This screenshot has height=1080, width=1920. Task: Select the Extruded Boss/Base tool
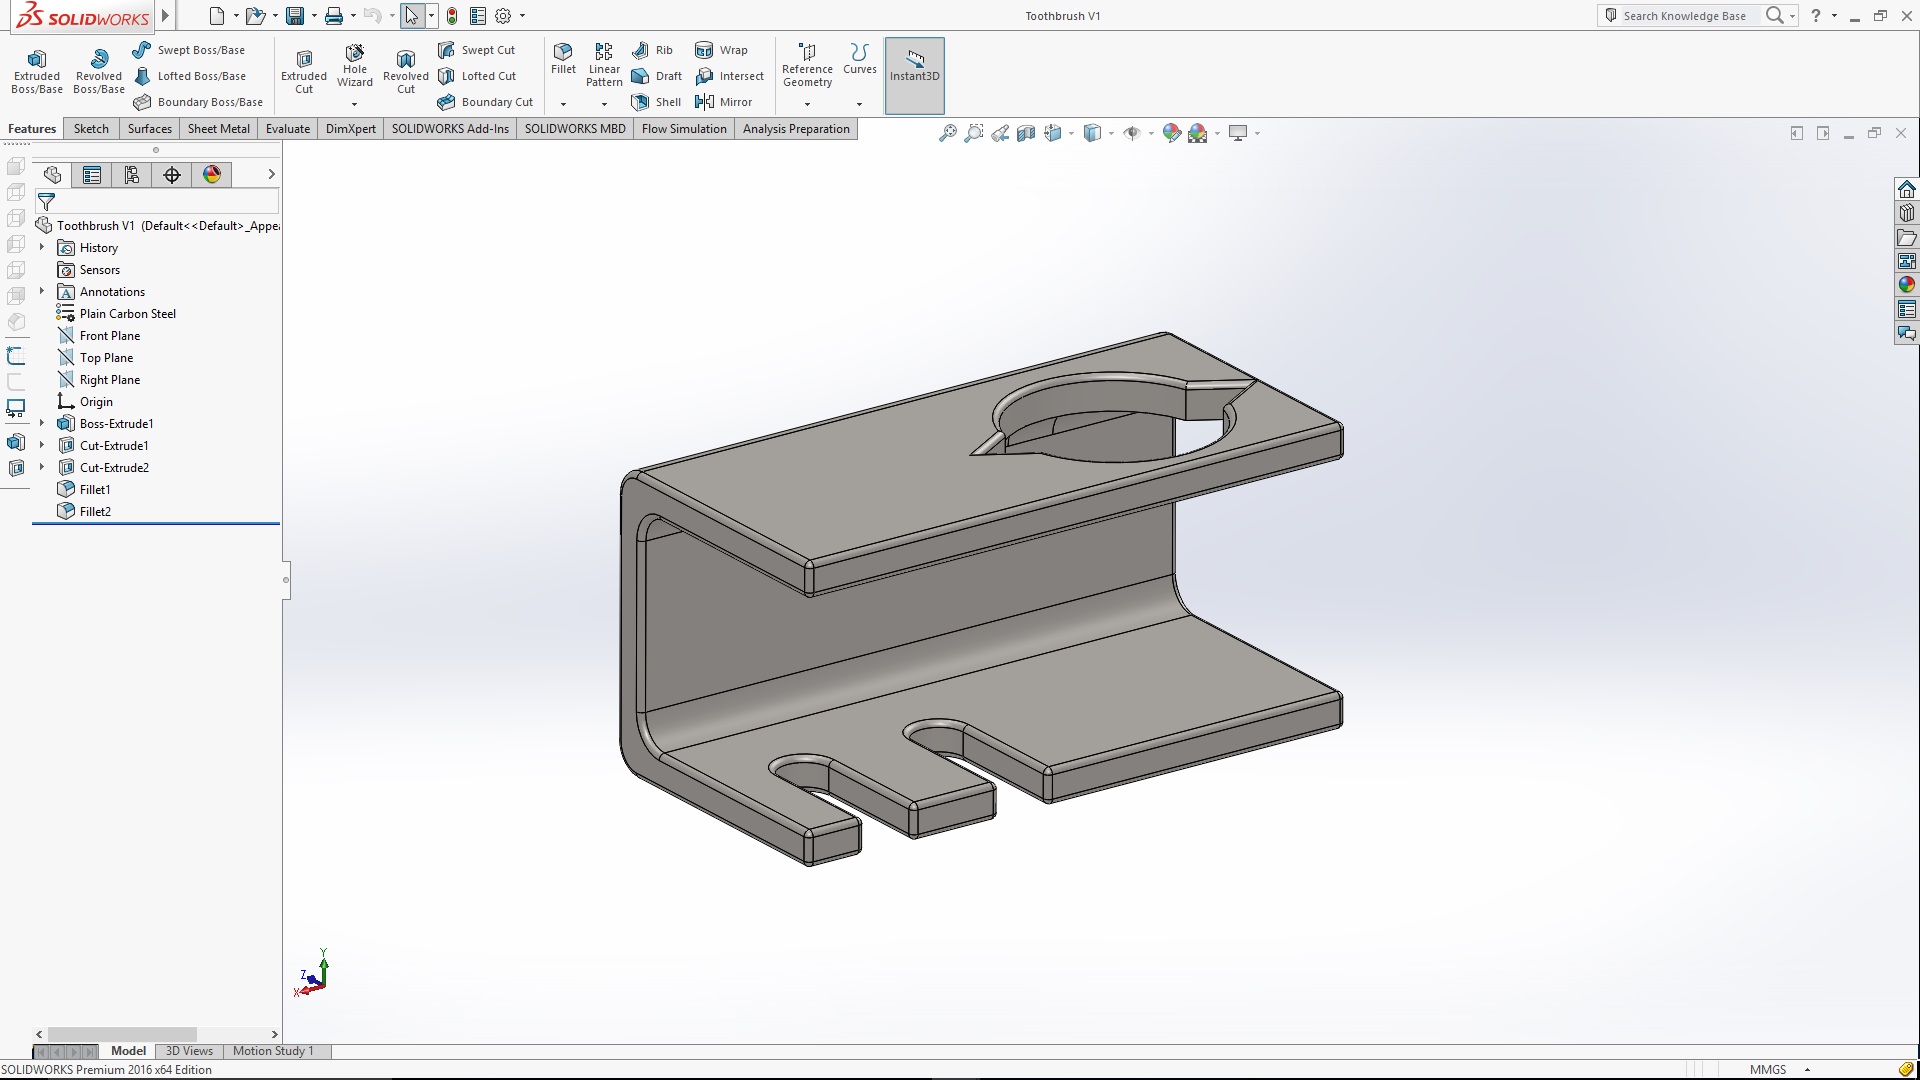click(37, 71)
